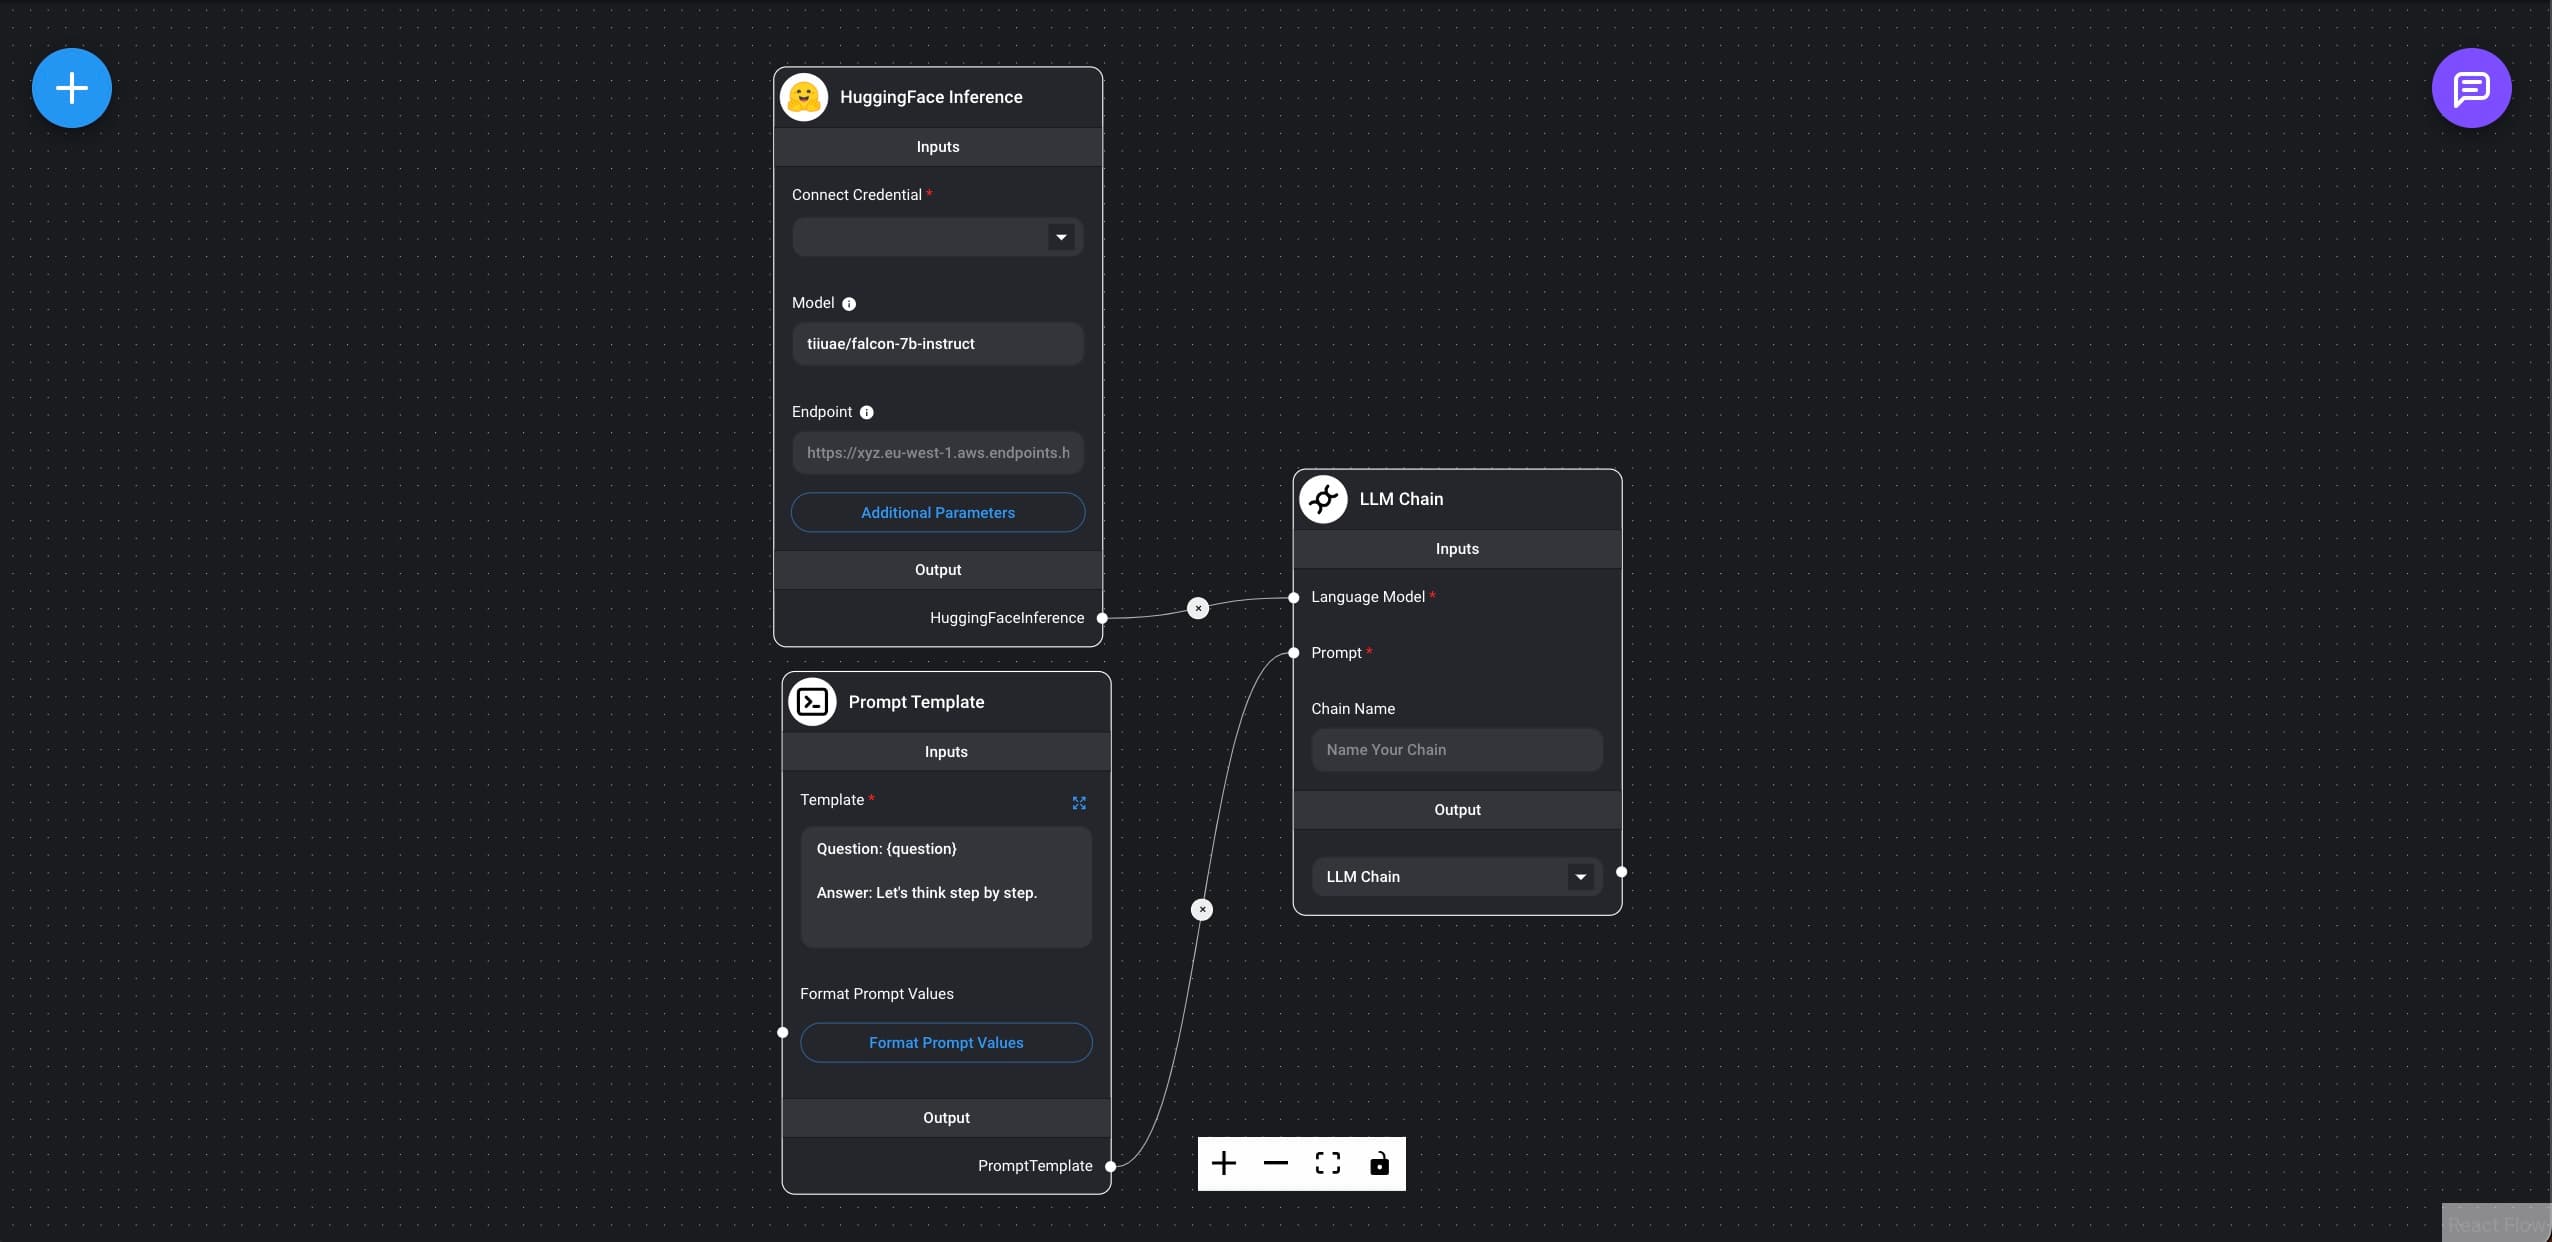Click the HuggingFaceInference output handle

(1102, 618)
